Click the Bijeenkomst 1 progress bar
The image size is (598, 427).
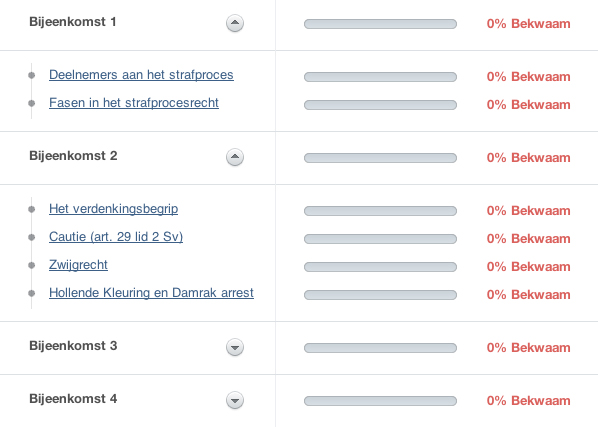click(x=380, y=24)
